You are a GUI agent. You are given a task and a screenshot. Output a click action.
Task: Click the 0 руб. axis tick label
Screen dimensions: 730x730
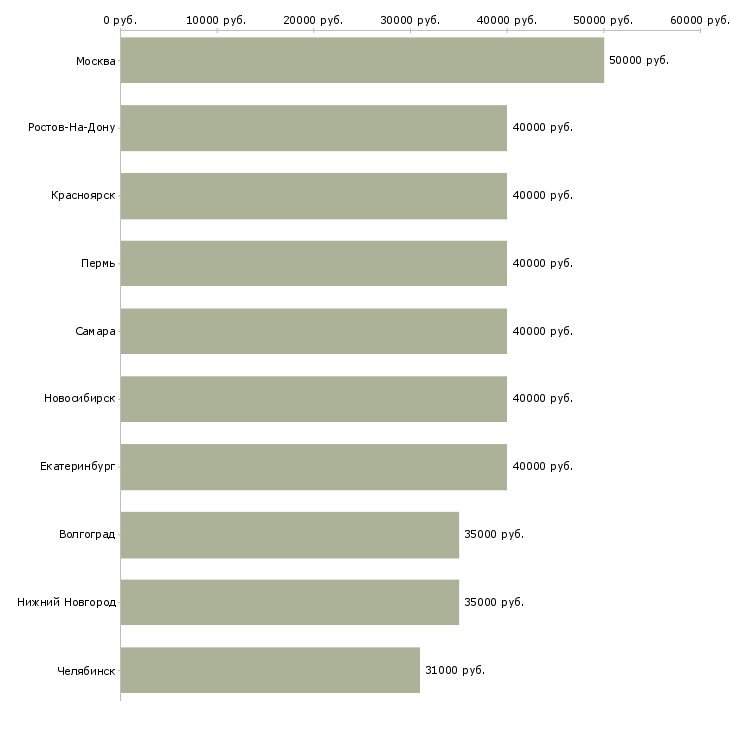click(x=120, y=20)
